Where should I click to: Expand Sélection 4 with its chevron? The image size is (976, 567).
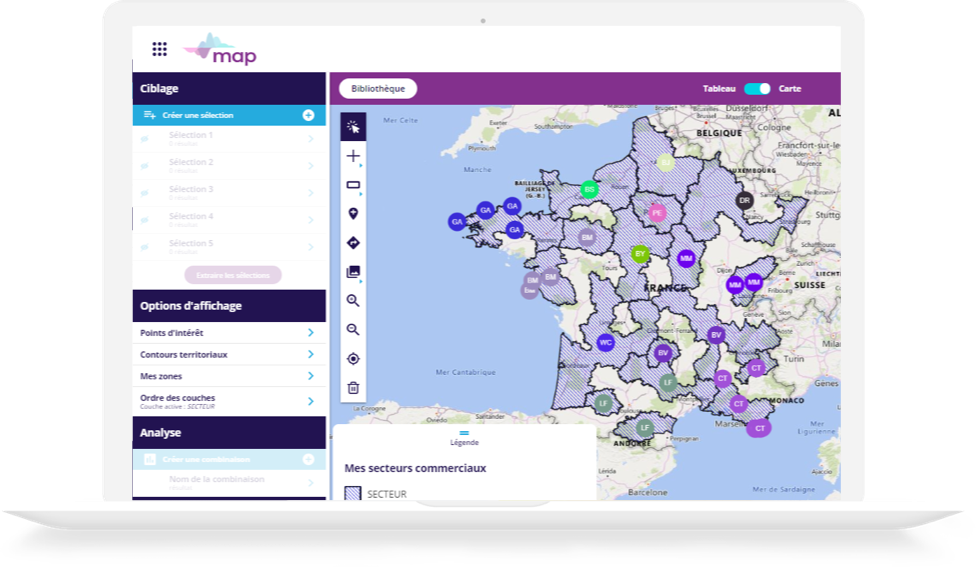(311, 220)
